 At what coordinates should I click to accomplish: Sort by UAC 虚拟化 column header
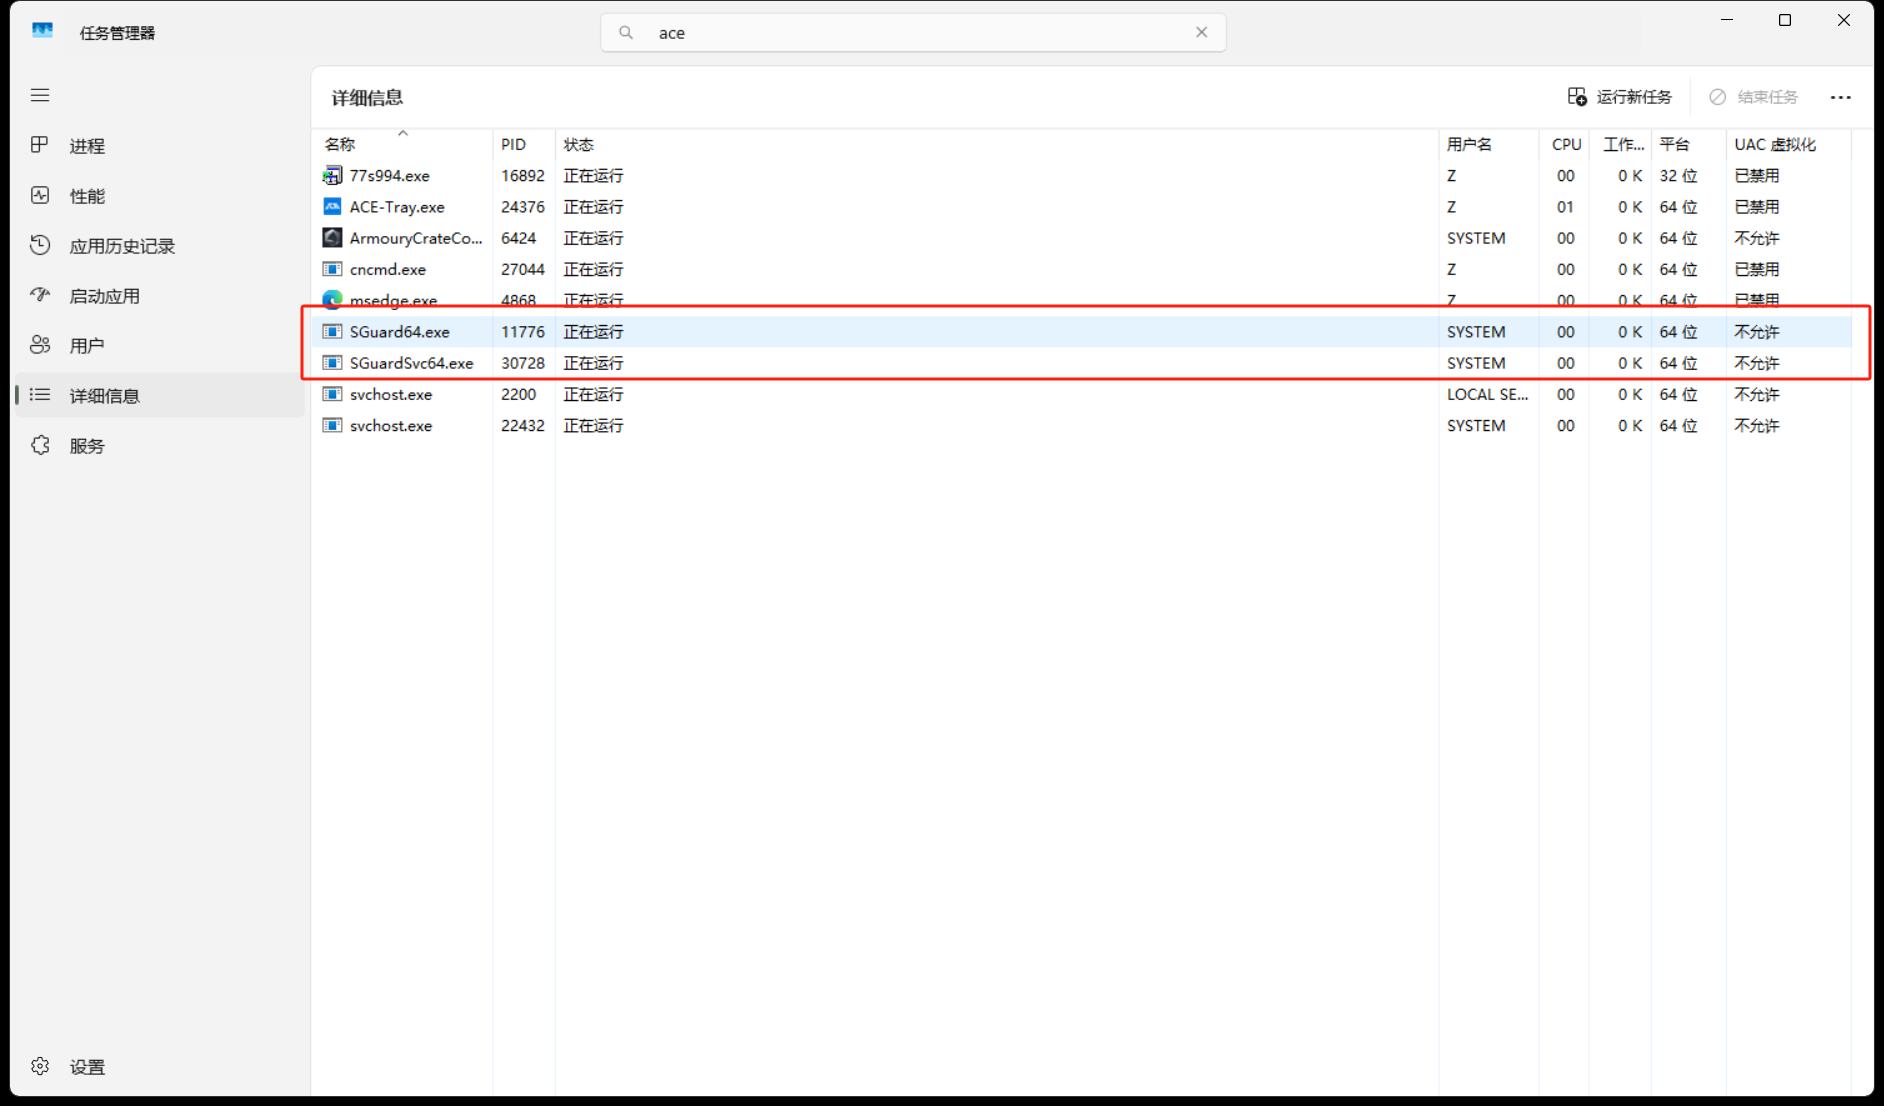click(x=1788, y=144)
